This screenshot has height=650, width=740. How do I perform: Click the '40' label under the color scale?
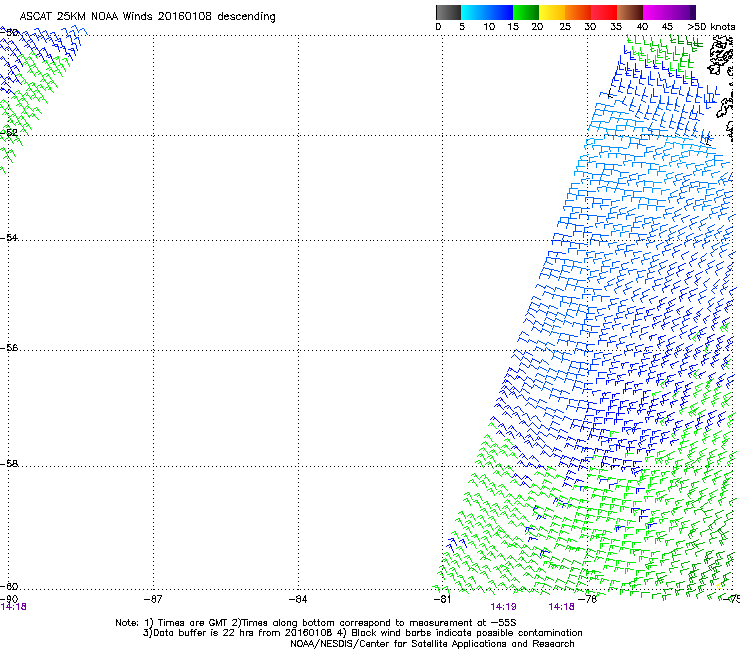[x=642, y=27]
